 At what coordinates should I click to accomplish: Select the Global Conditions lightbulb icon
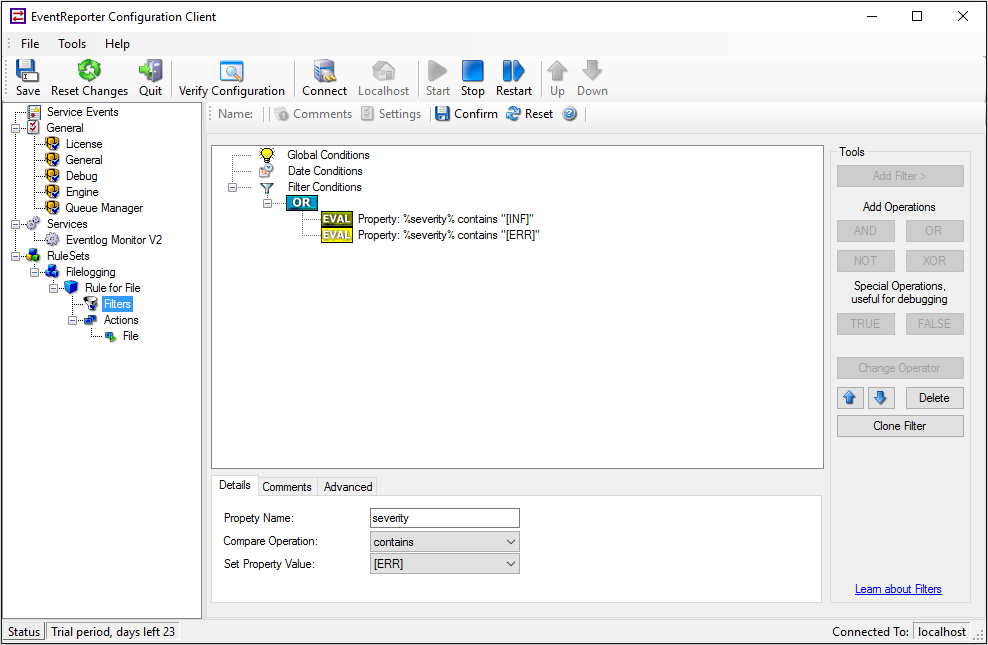point(267,154)
